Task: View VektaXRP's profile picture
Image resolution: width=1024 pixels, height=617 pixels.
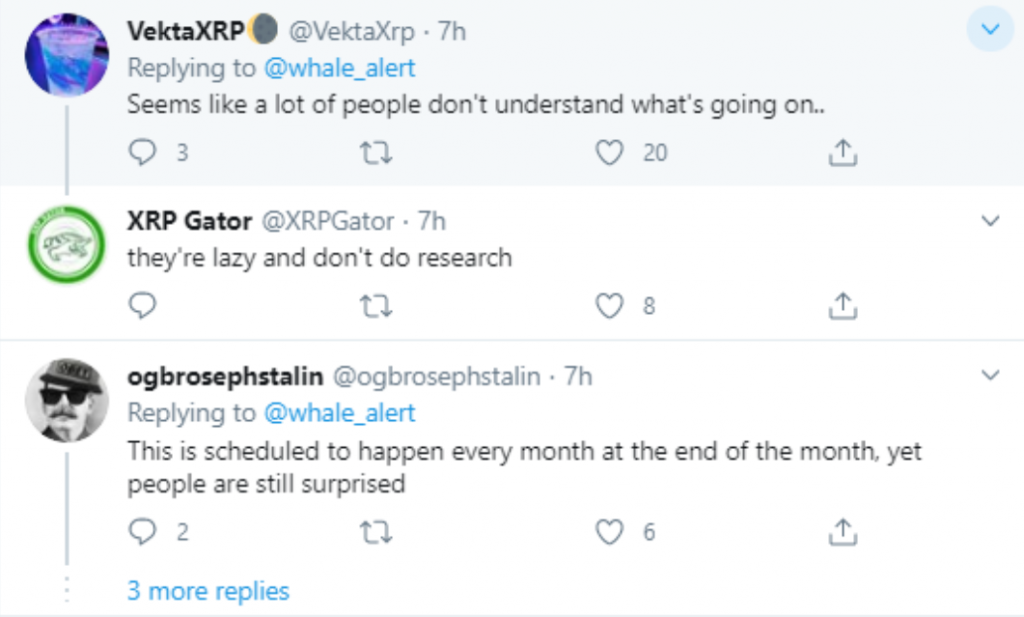Action: (x=67, y=55)
